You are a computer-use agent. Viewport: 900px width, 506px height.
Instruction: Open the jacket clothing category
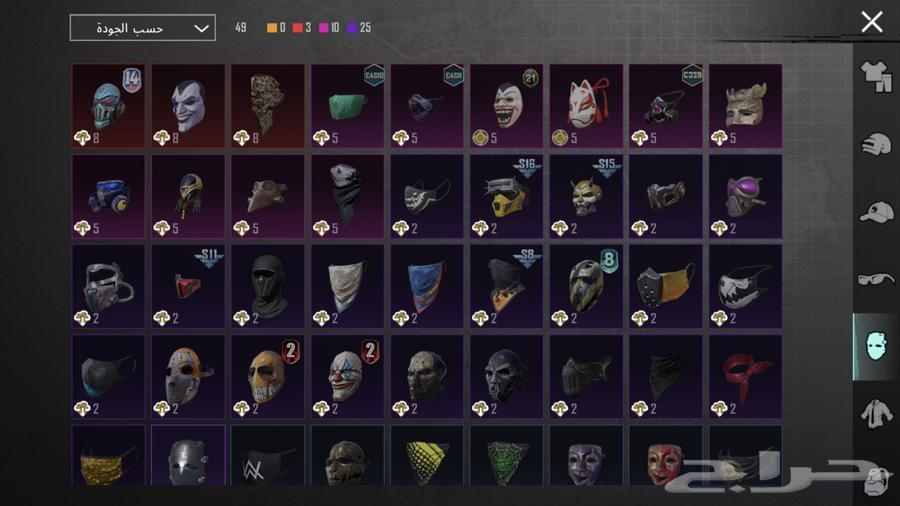pos(876,414)
